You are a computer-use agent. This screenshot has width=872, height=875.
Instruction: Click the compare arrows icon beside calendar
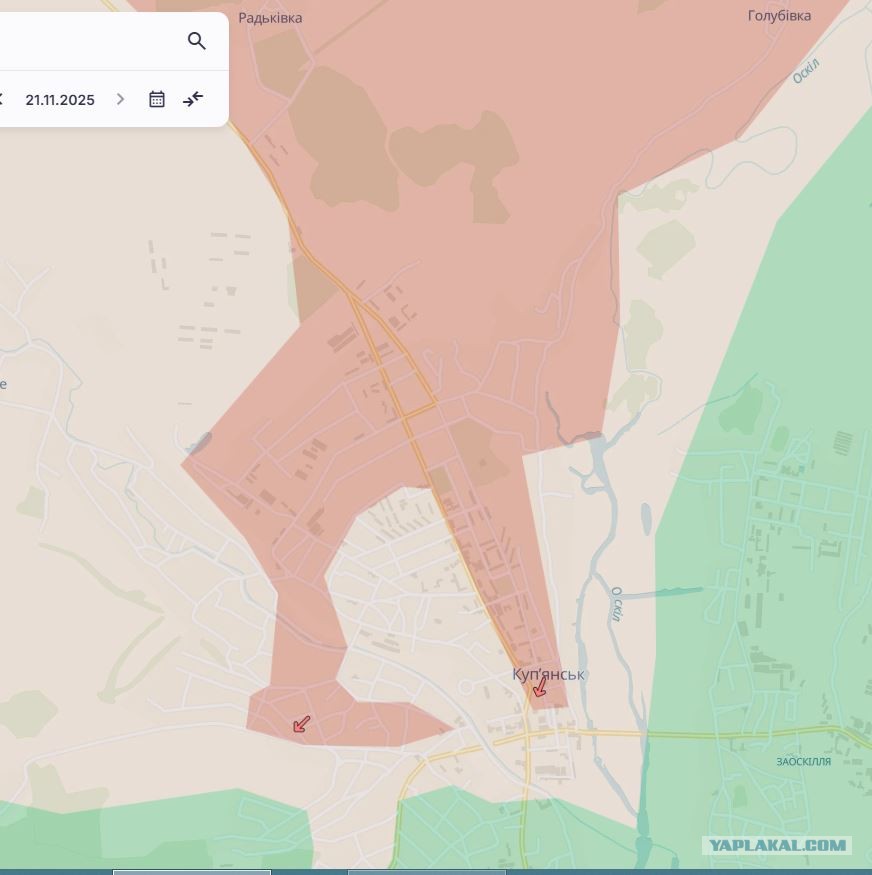pyautogui.click(x=193, y=99)
